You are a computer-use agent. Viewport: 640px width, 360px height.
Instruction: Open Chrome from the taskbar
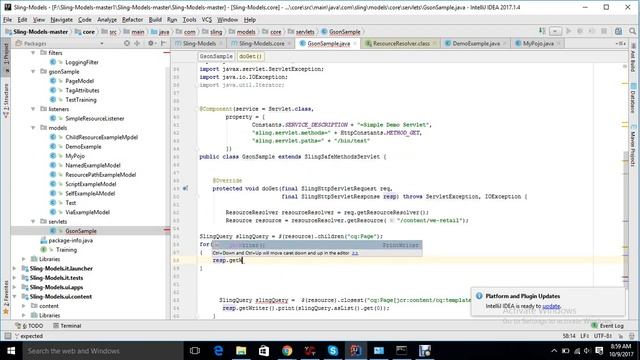point(287,351)
